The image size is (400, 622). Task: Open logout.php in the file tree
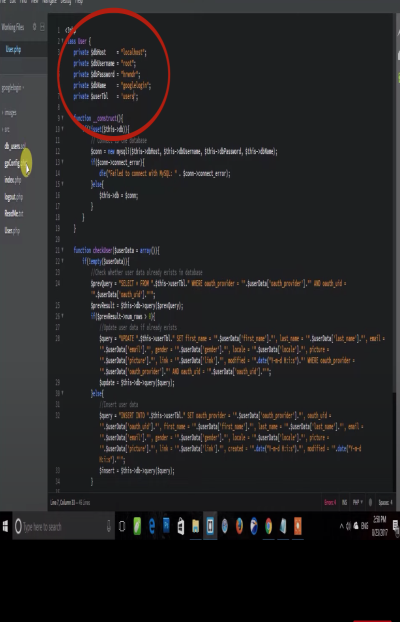(13, 197)
